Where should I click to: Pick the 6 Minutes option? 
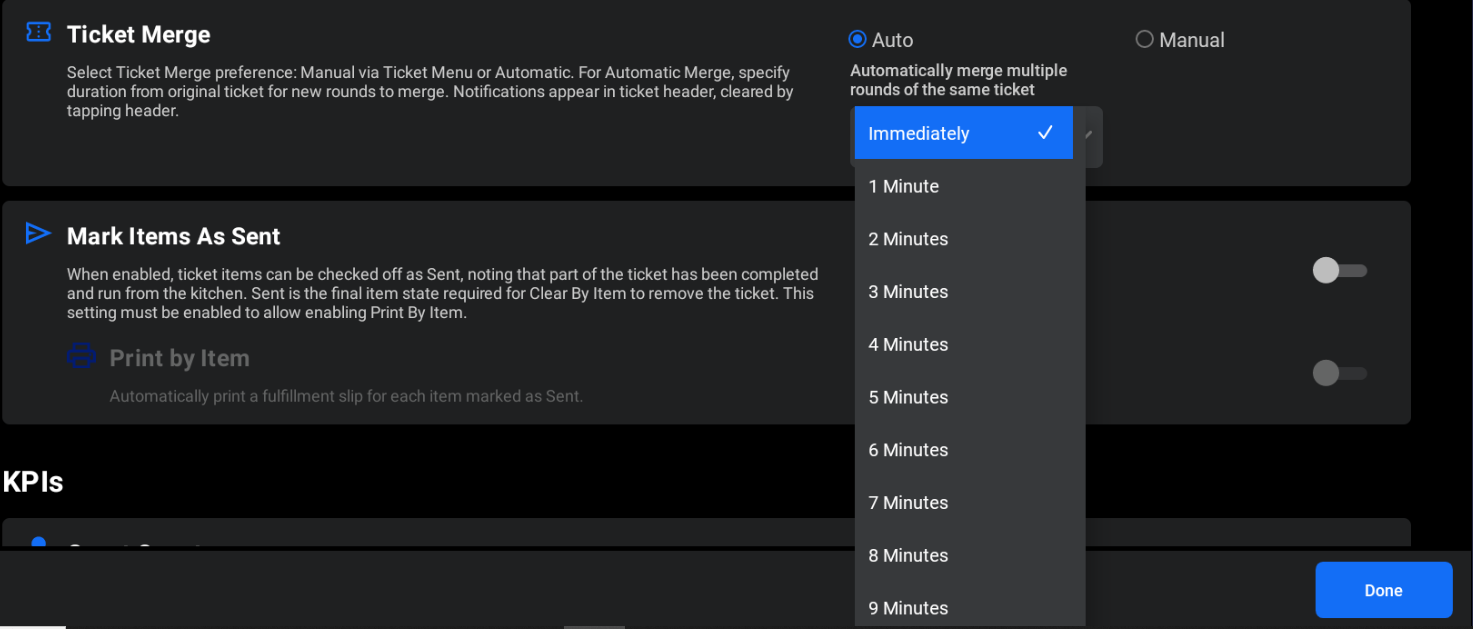(x=908, y=450)
